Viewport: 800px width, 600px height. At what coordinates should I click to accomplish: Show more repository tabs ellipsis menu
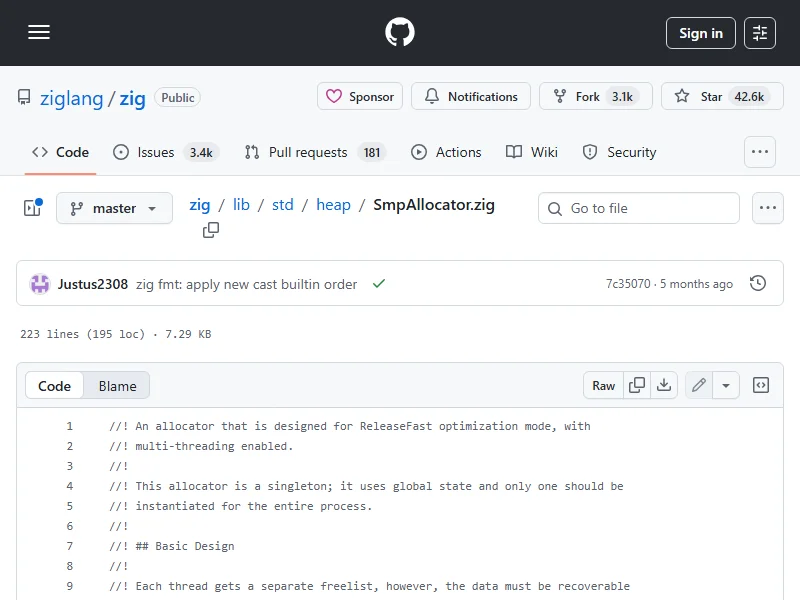[760, 152]
